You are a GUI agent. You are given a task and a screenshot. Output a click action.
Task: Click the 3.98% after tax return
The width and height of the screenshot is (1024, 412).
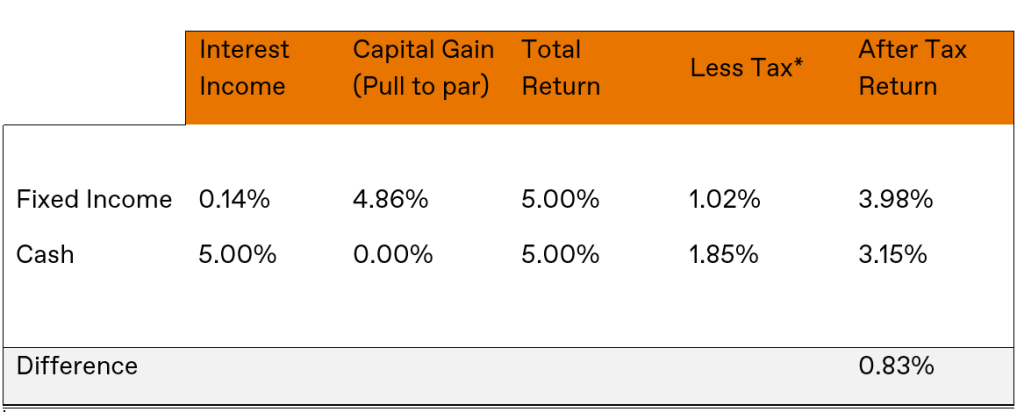tap(895, 199)
